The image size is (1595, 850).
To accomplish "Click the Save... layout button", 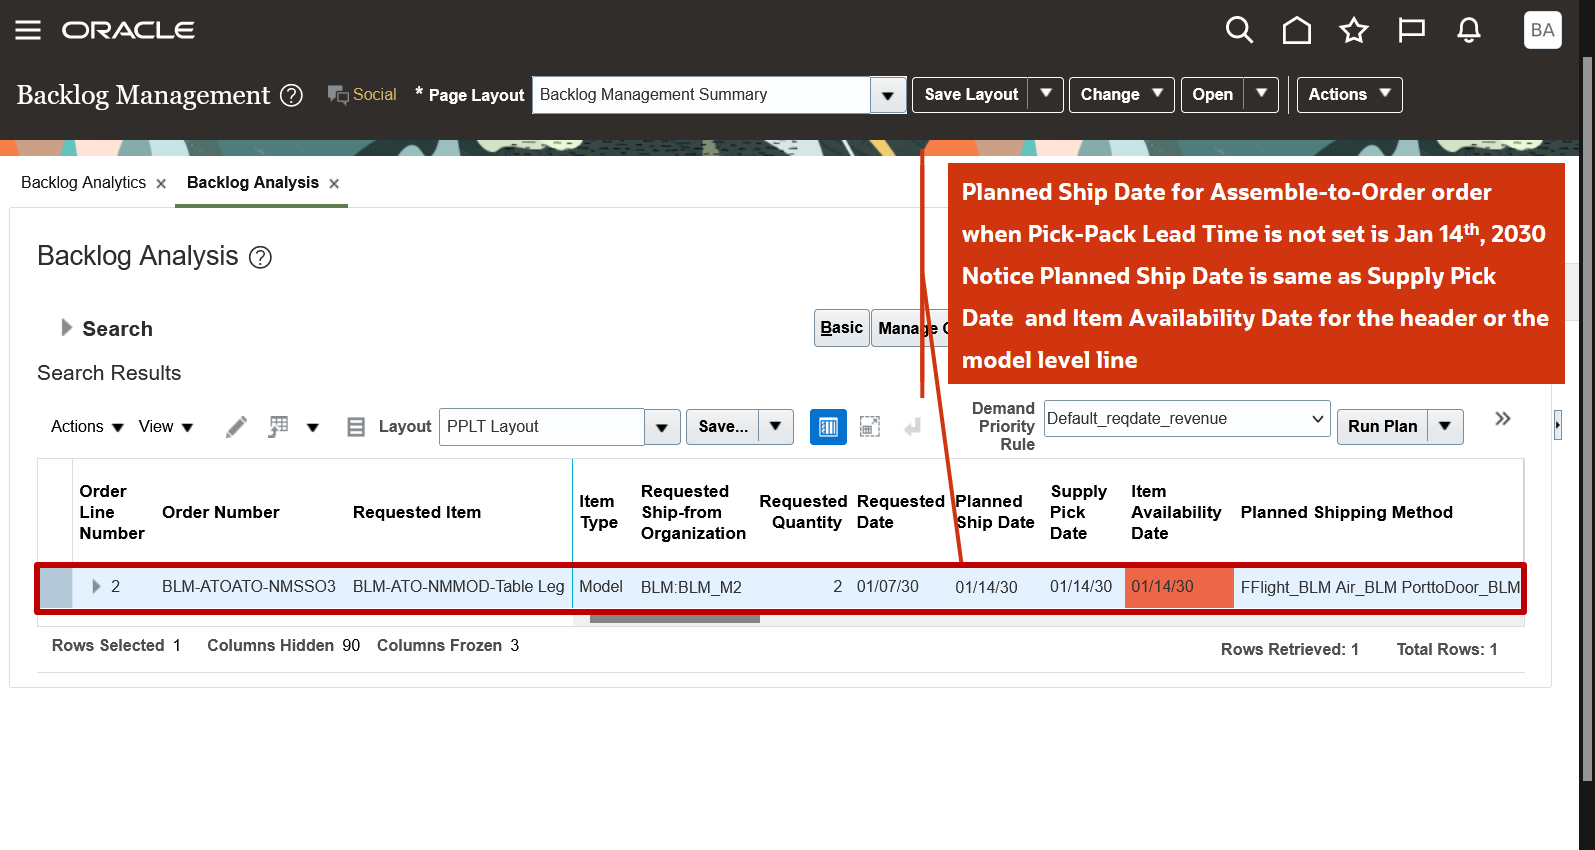I will click(x=723, y=427).
